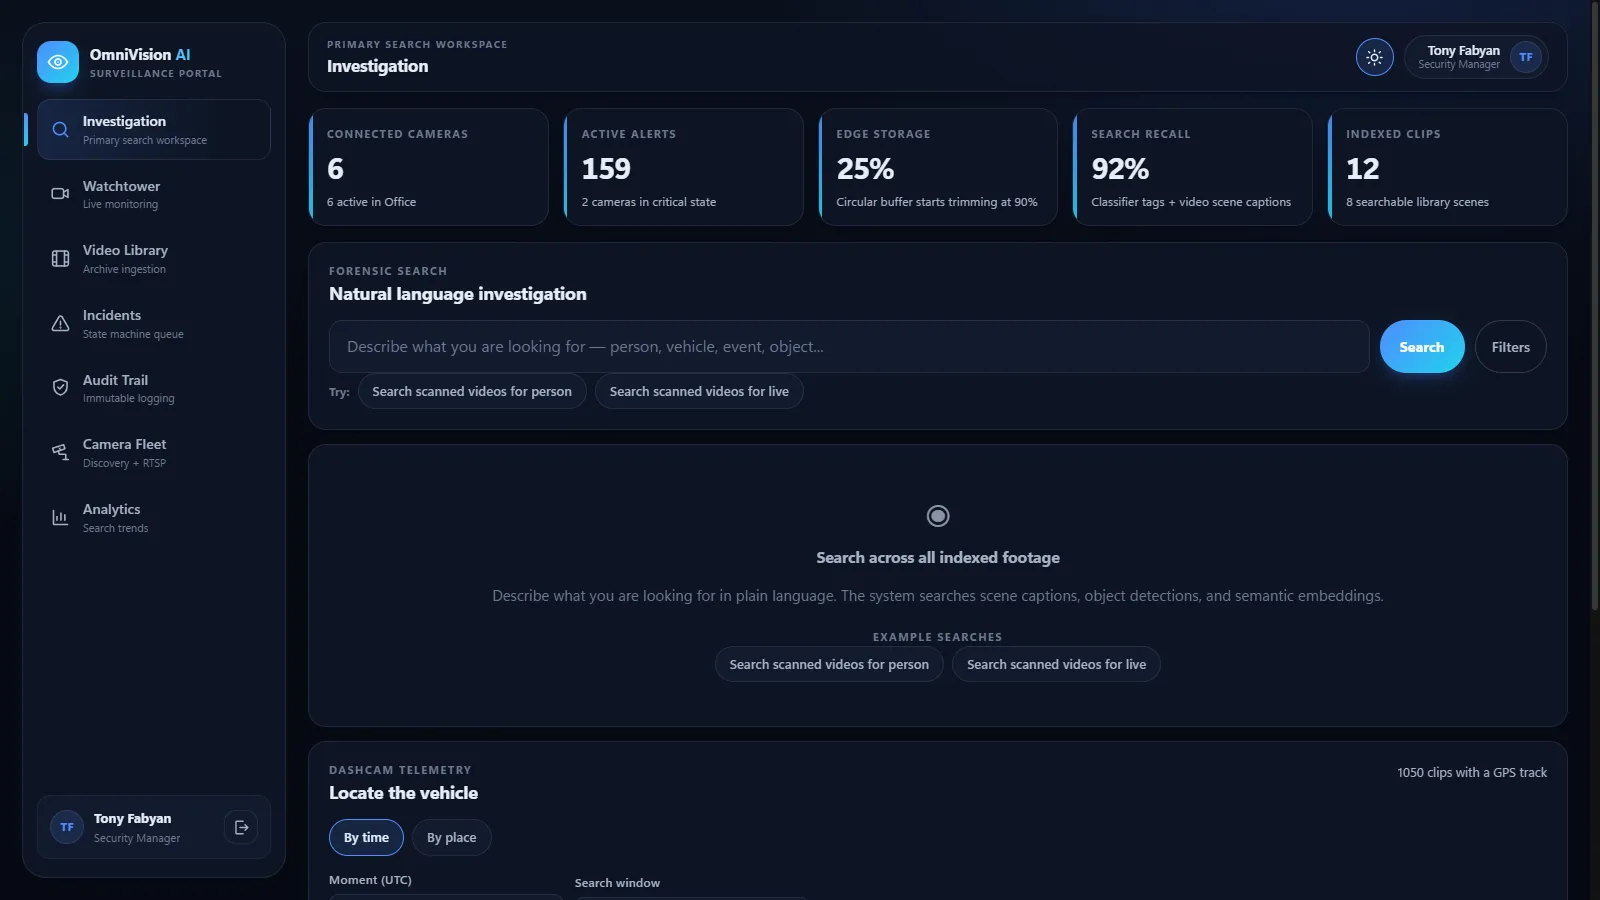Click the TF avatar in the header
The image size is (1600, 900).
1526,57
